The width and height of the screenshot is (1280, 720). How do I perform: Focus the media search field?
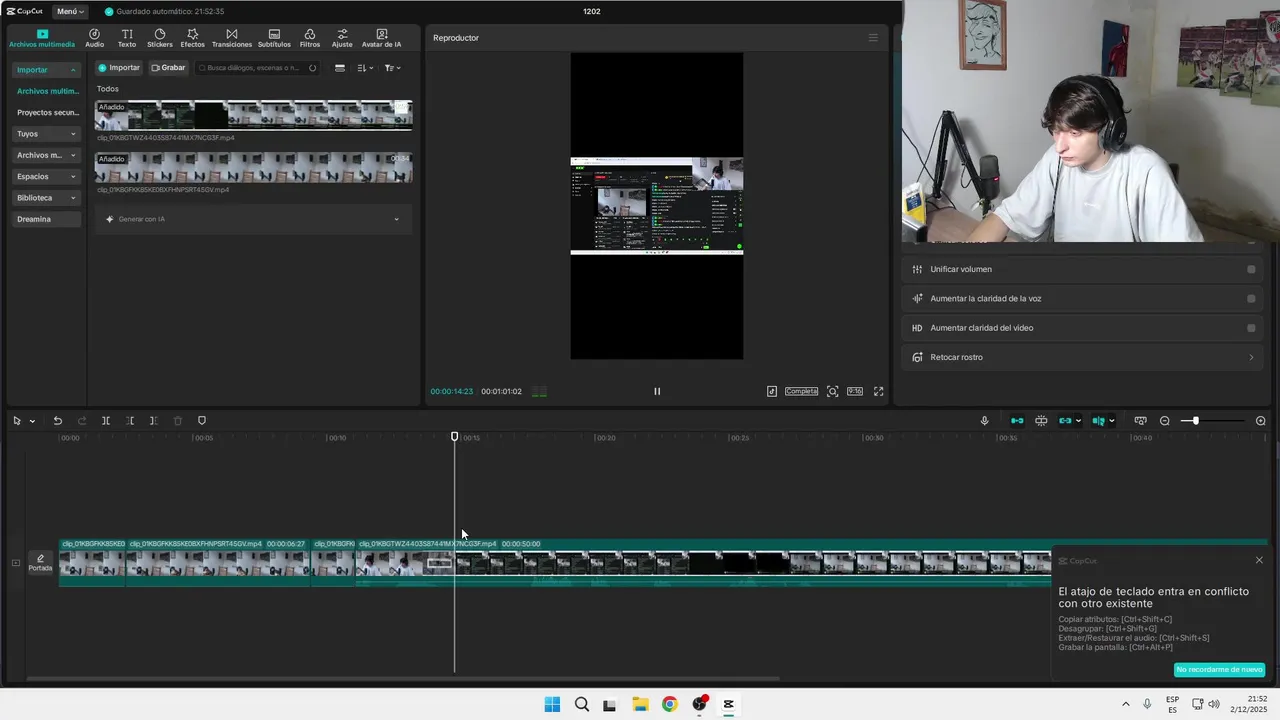[x=258, y=68]
